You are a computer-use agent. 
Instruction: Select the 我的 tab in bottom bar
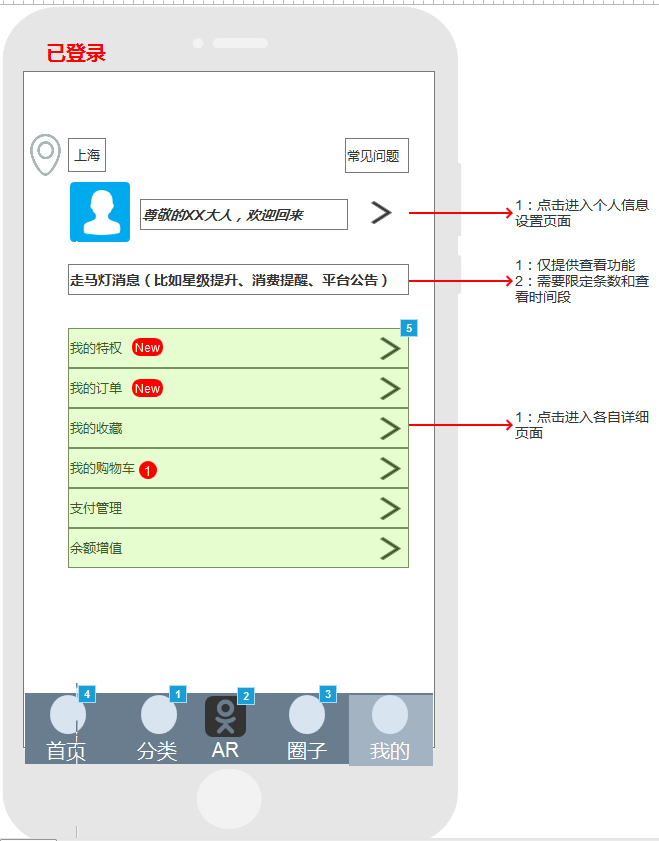click(390, 730)
